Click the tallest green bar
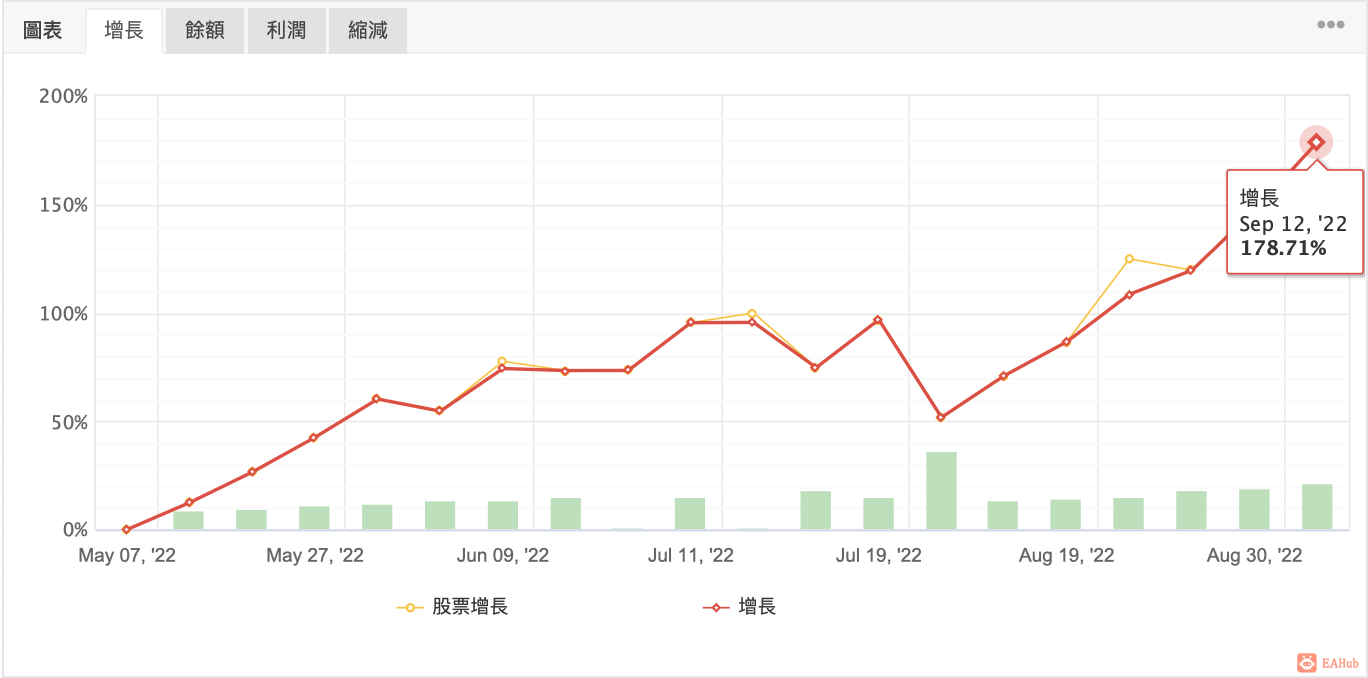The height and width of the screenshot is (678, 1368). (x=941, y=490)
